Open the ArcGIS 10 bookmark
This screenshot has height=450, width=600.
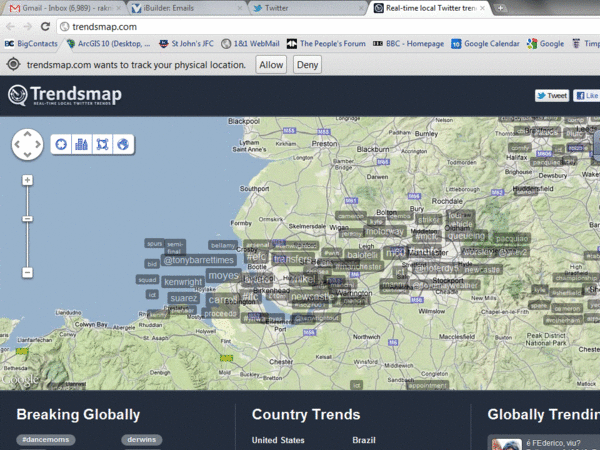coord(108,44)
